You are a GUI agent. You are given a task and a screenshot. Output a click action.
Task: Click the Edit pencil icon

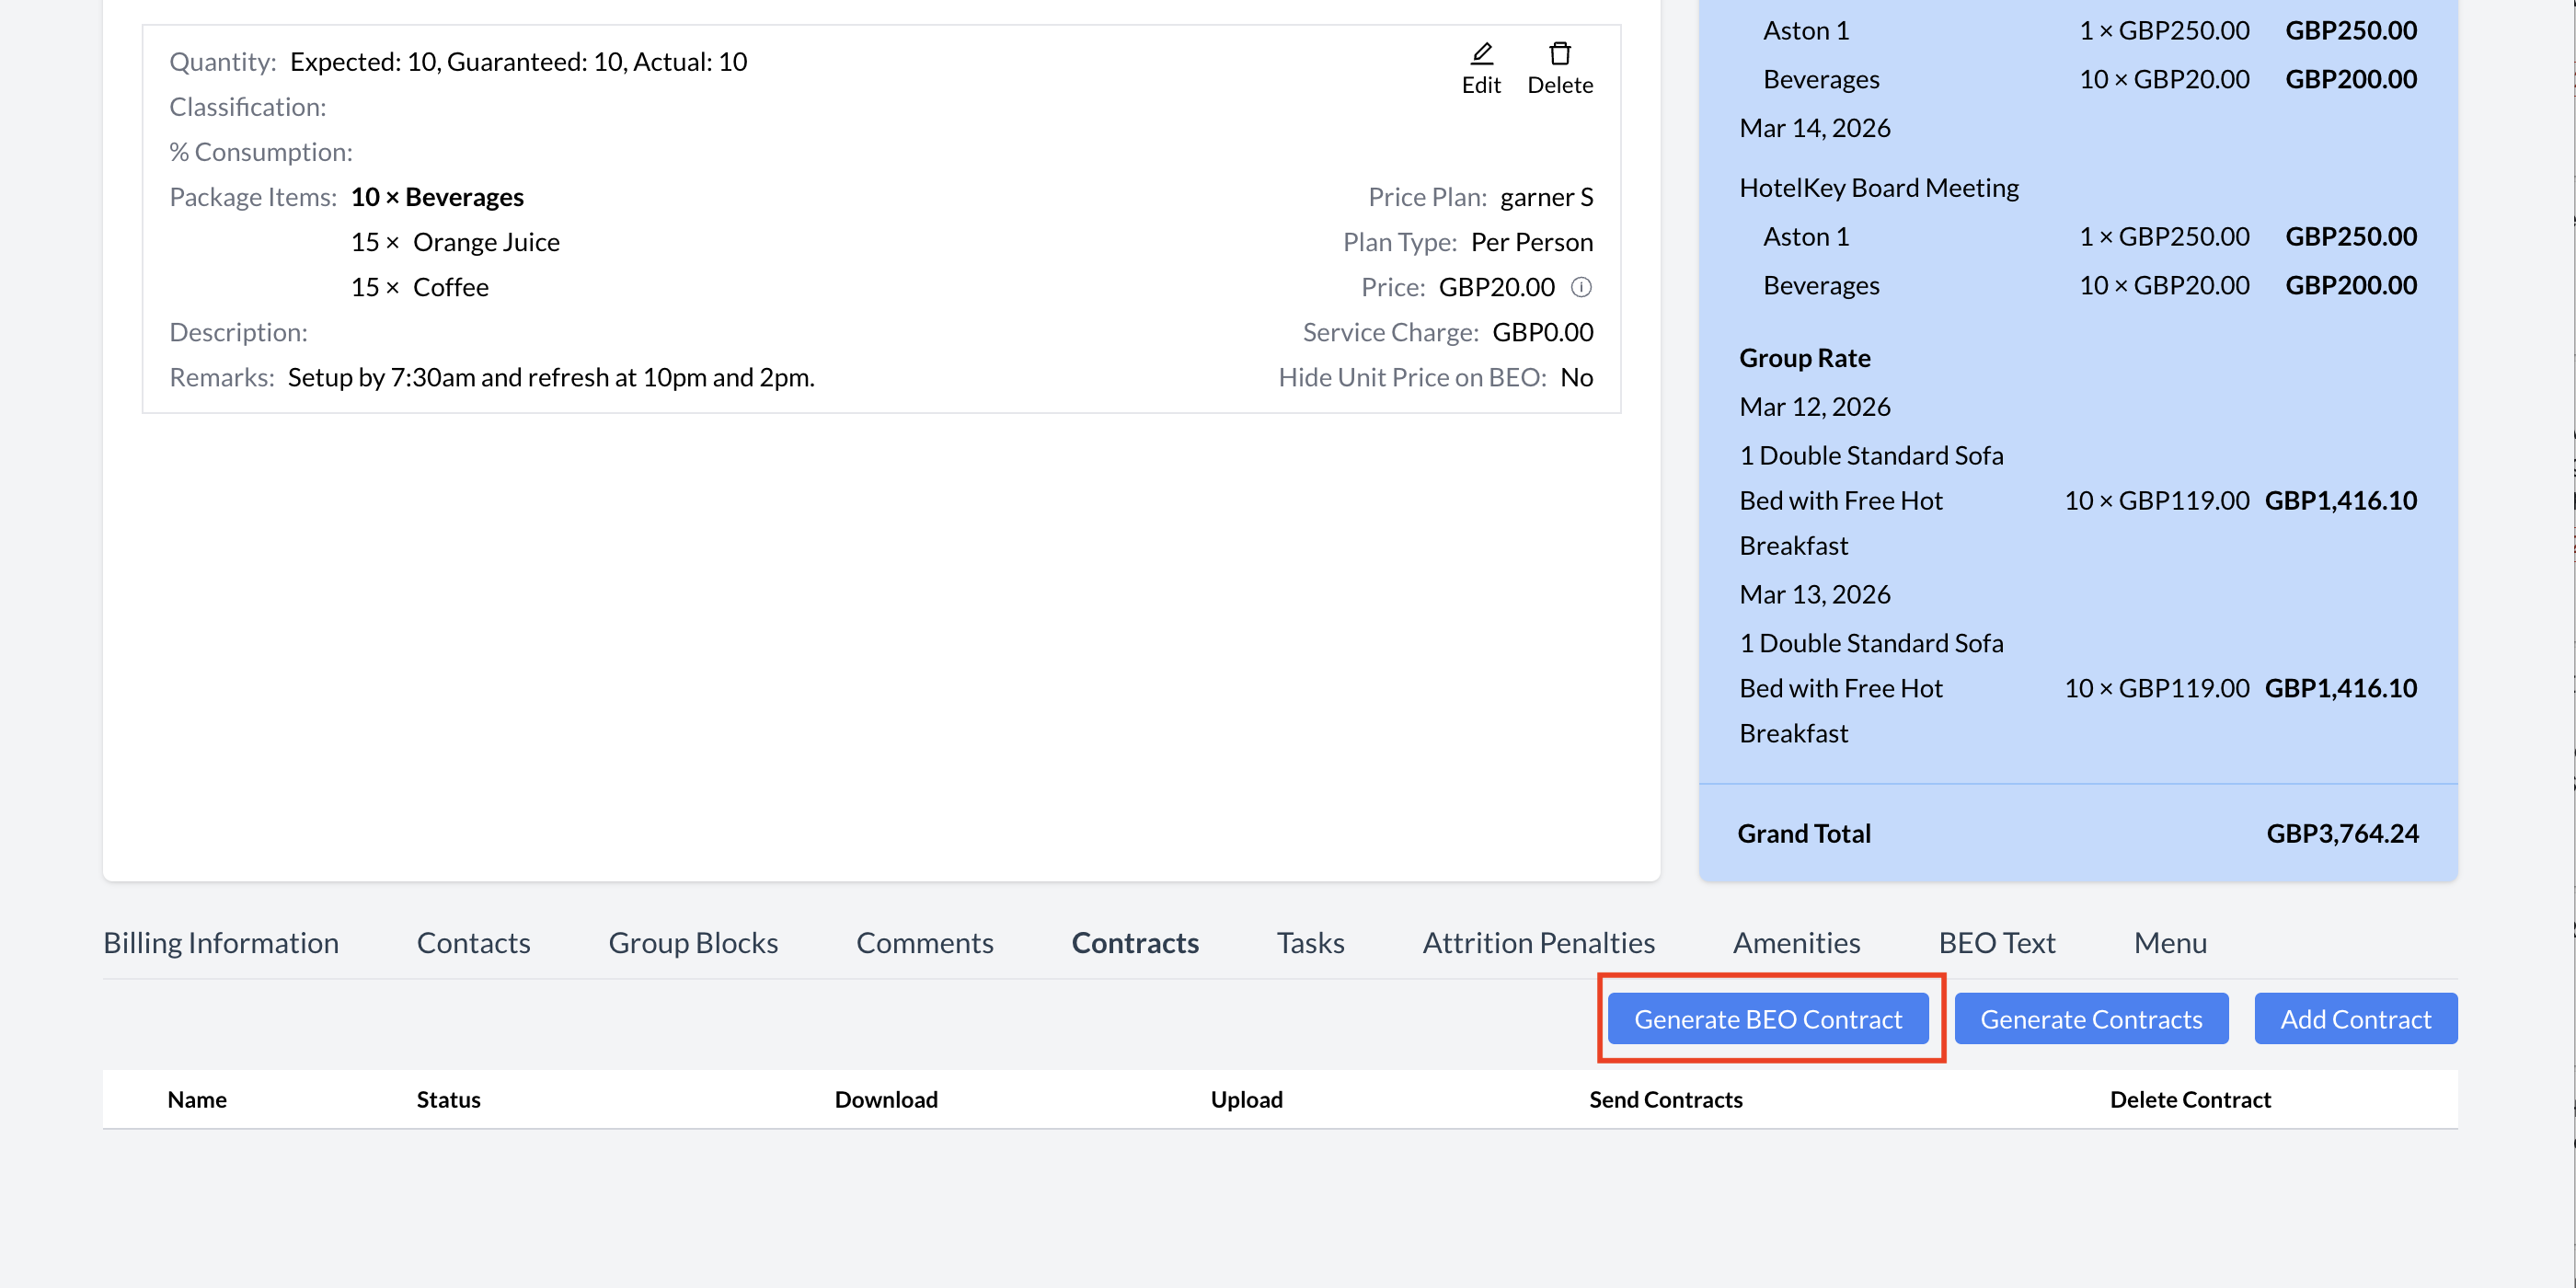tap(1481, 54)
